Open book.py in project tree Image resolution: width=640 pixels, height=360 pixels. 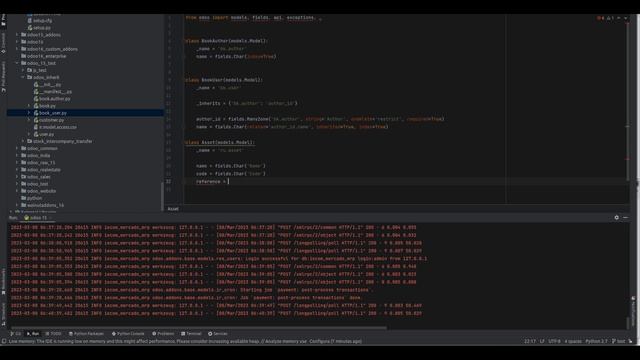[x=47, y=106]
